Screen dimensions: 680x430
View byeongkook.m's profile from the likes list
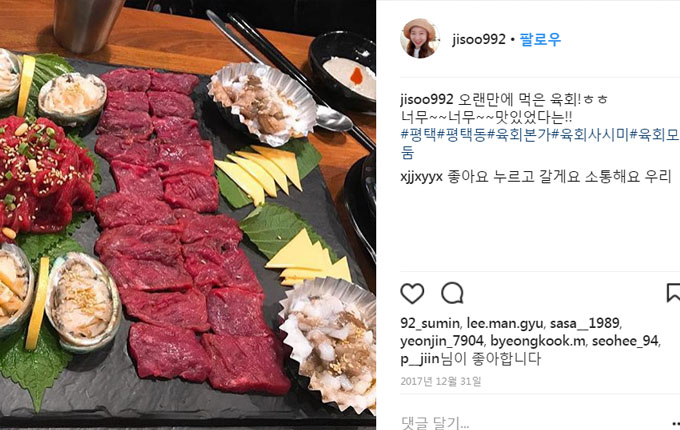(538, 342)
